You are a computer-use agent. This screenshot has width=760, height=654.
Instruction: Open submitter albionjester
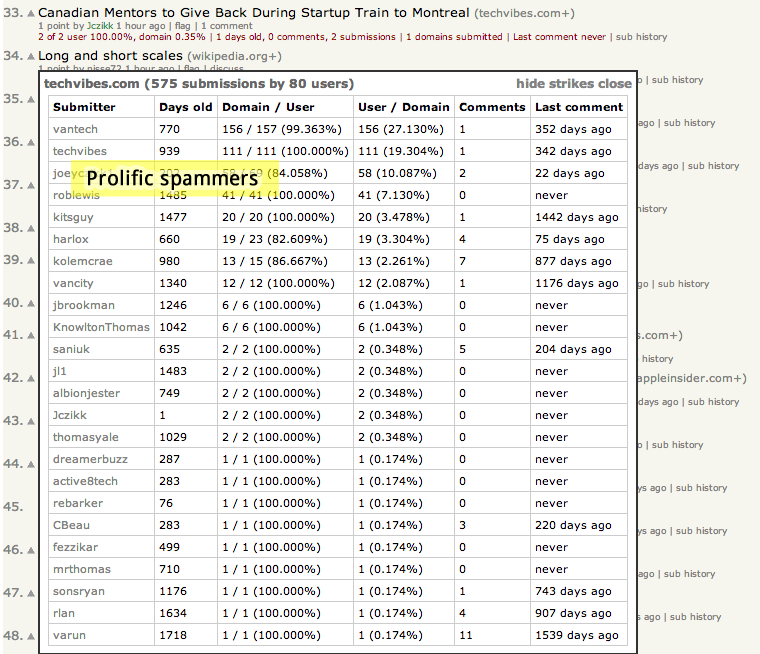pos(86,393)
